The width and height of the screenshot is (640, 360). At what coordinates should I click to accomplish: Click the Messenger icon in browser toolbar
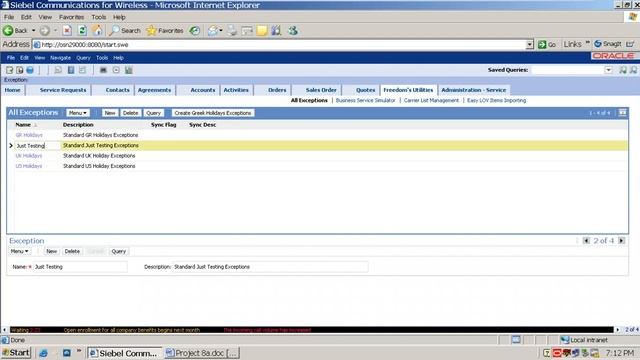(x=293, y=31)
